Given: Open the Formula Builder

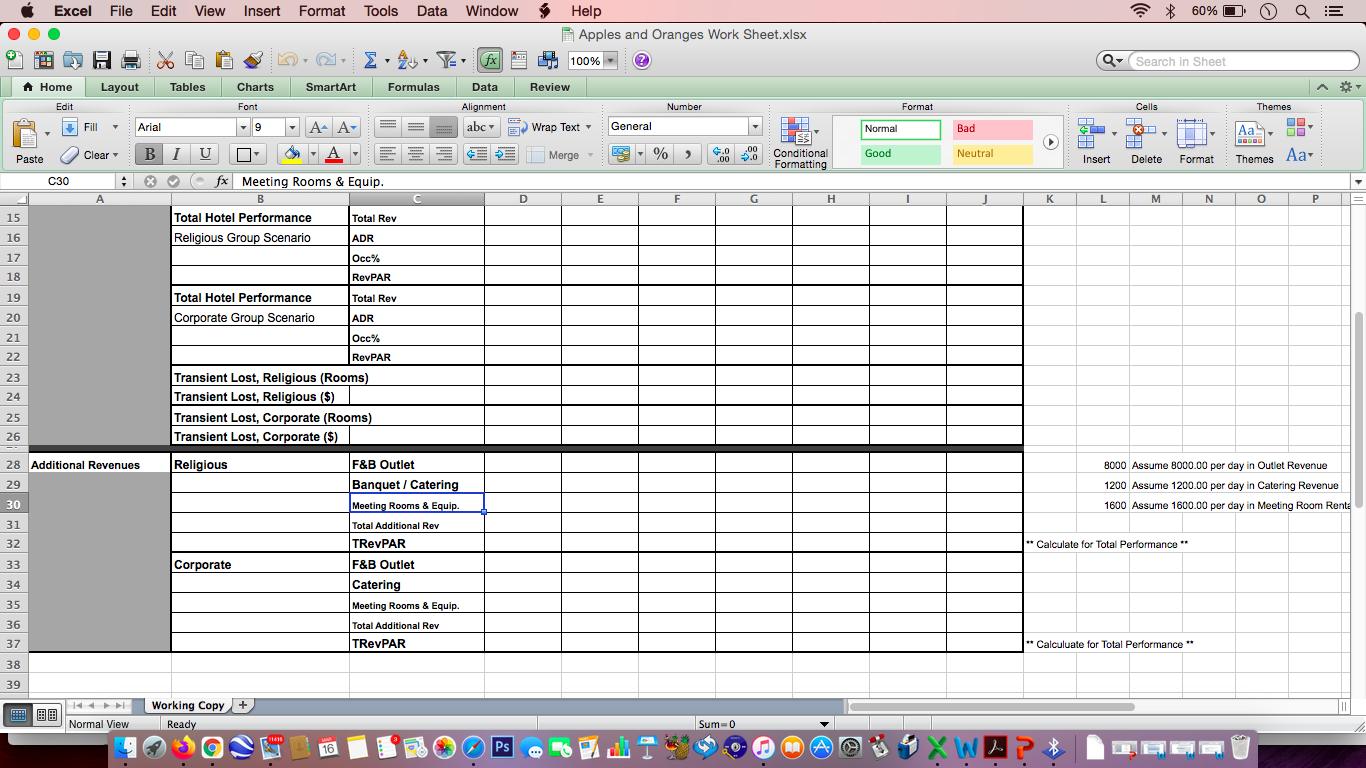Looking at the screenshot, I should pos(489,60).
